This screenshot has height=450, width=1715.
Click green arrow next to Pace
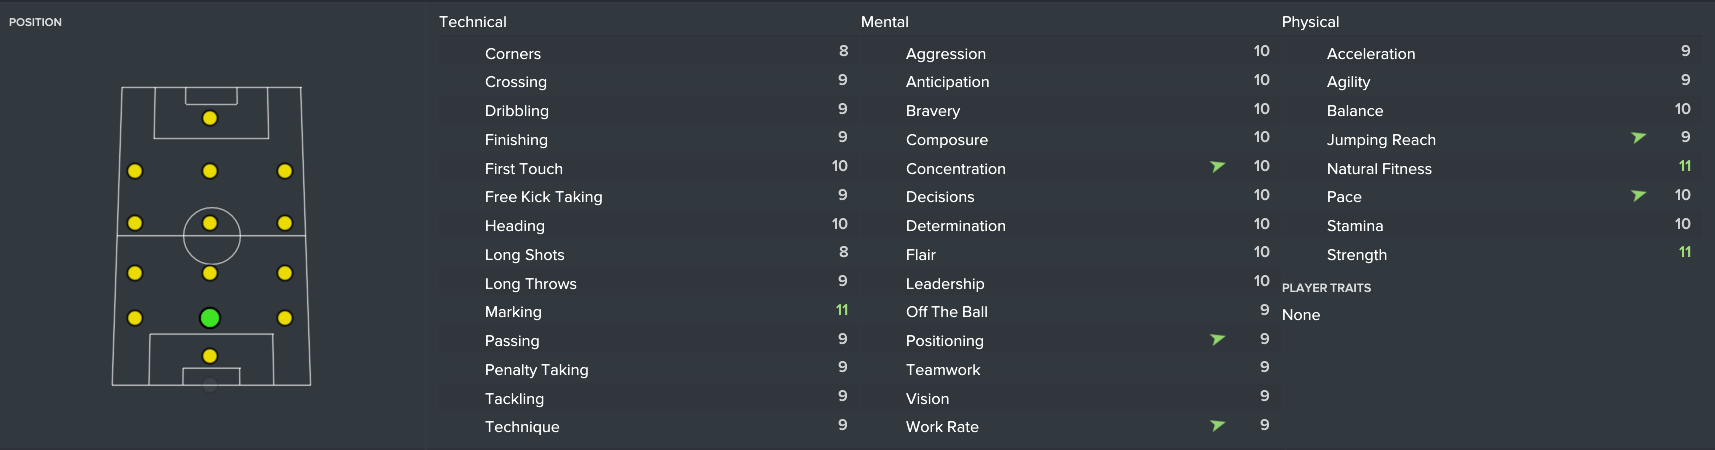click(1638, 196)
